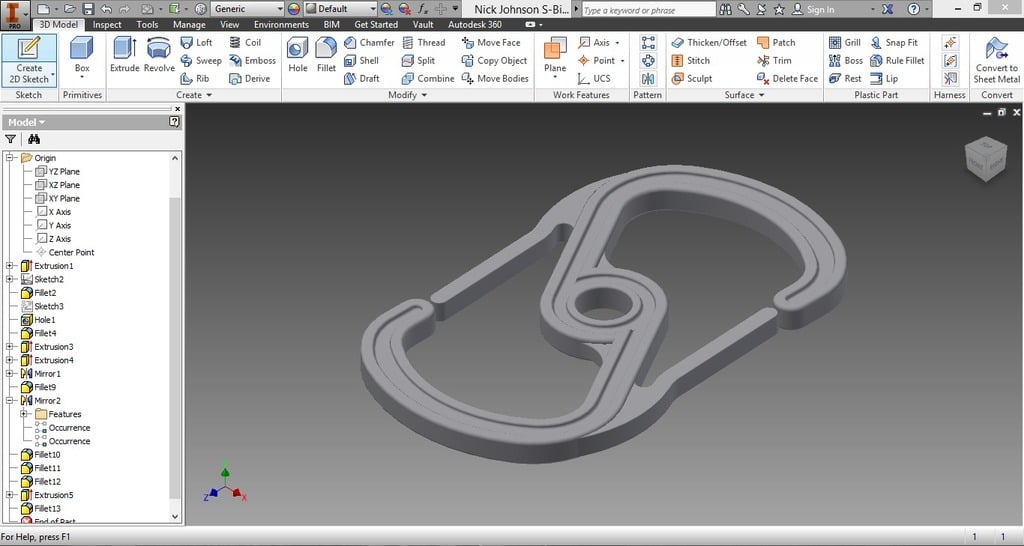The width and height of the screenshot is (1024, 546).
Task: Expand the Extrusion1 tree node
Action: [10, 266]
